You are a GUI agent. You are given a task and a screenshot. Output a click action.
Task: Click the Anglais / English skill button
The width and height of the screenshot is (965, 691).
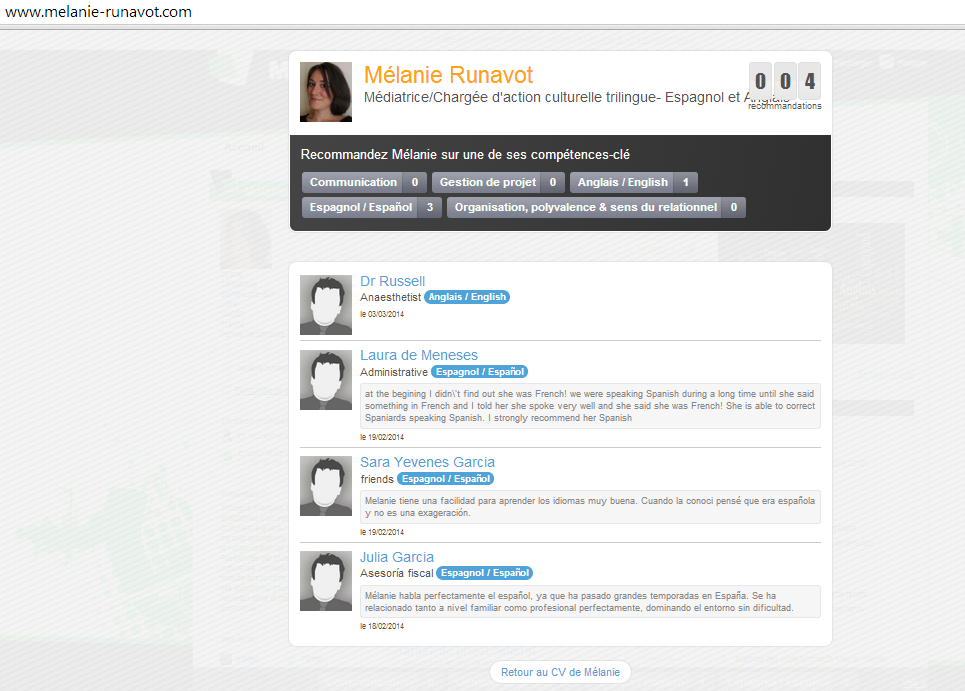pyautogui.click(x=633, y=182)
